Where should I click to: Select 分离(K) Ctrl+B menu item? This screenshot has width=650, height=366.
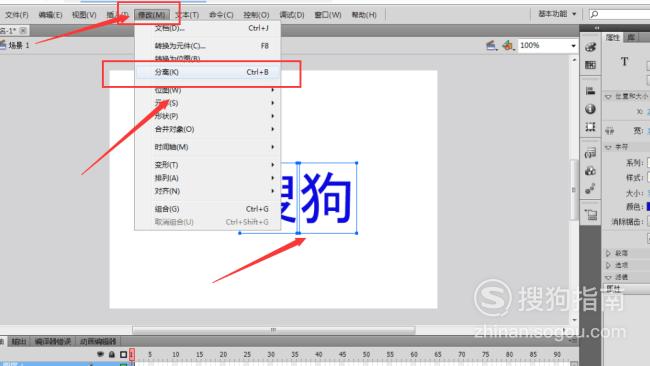[208, 72]
